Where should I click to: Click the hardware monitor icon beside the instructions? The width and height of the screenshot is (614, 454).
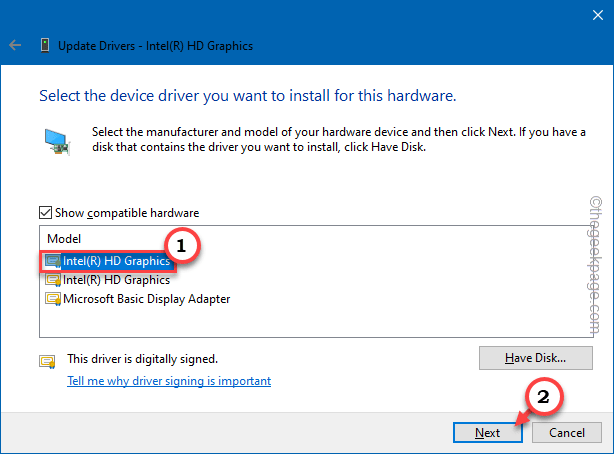(x=55, y=139)
